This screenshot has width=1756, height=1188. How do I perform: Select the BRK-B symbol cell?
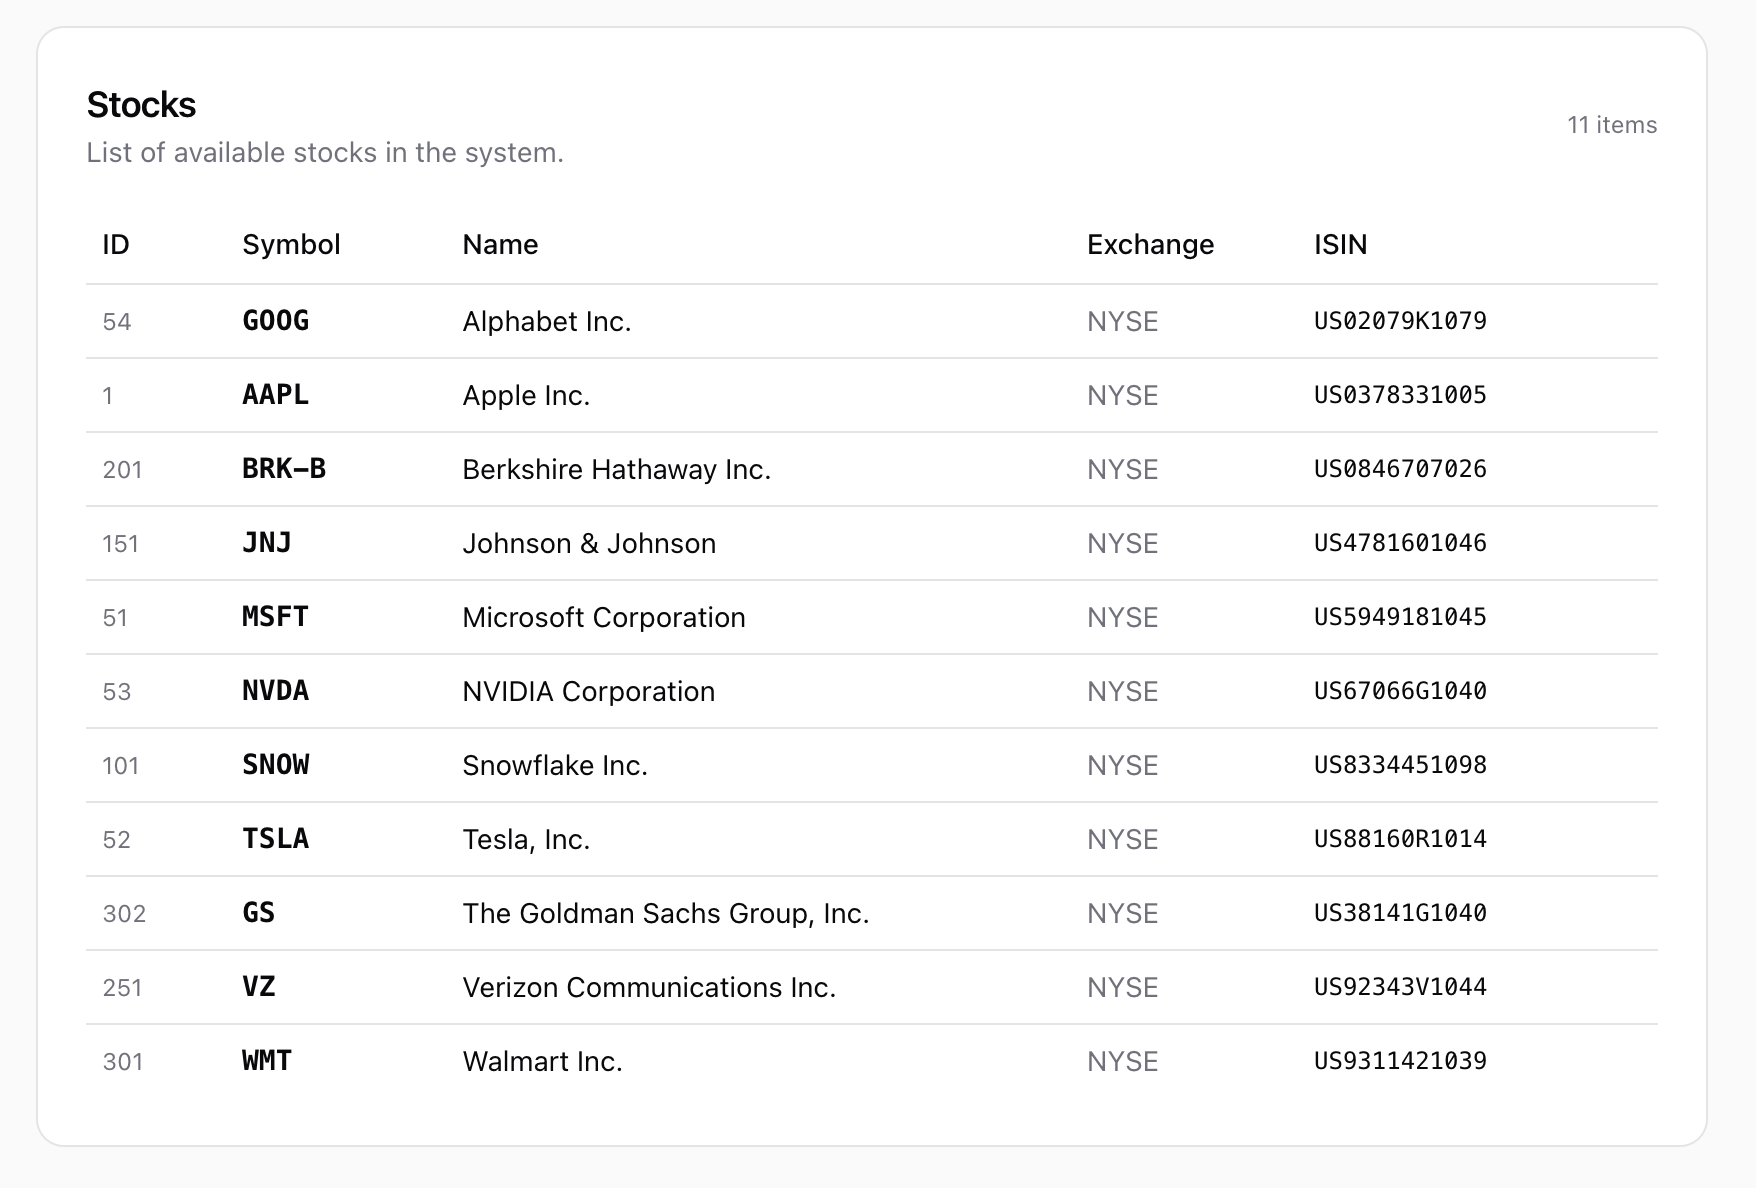284,469
